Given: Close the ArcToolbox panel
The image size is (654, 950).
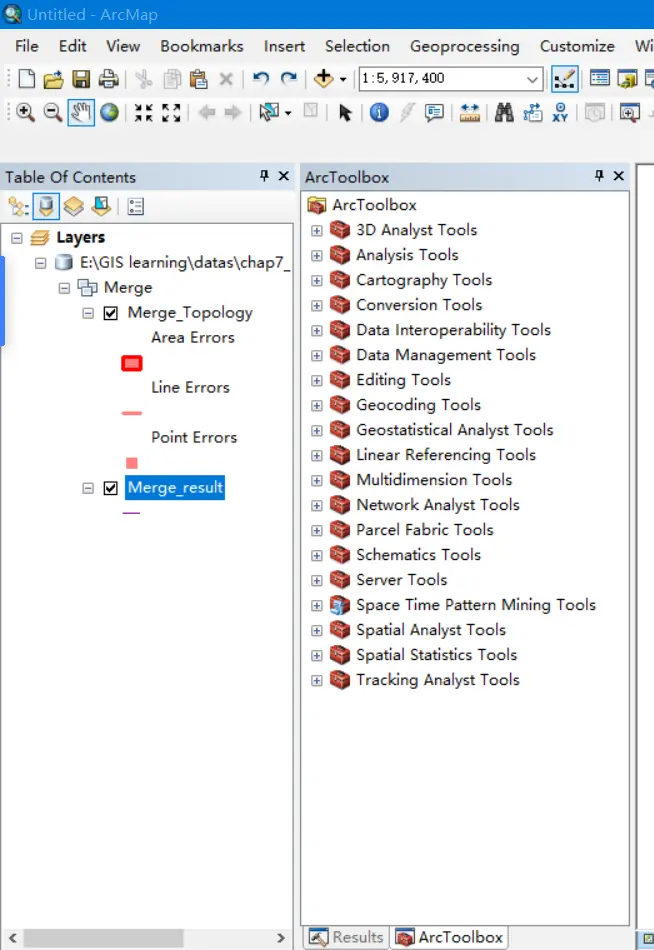Looking at the screenshot, I should pyautogui.click(x=618, y=176).
